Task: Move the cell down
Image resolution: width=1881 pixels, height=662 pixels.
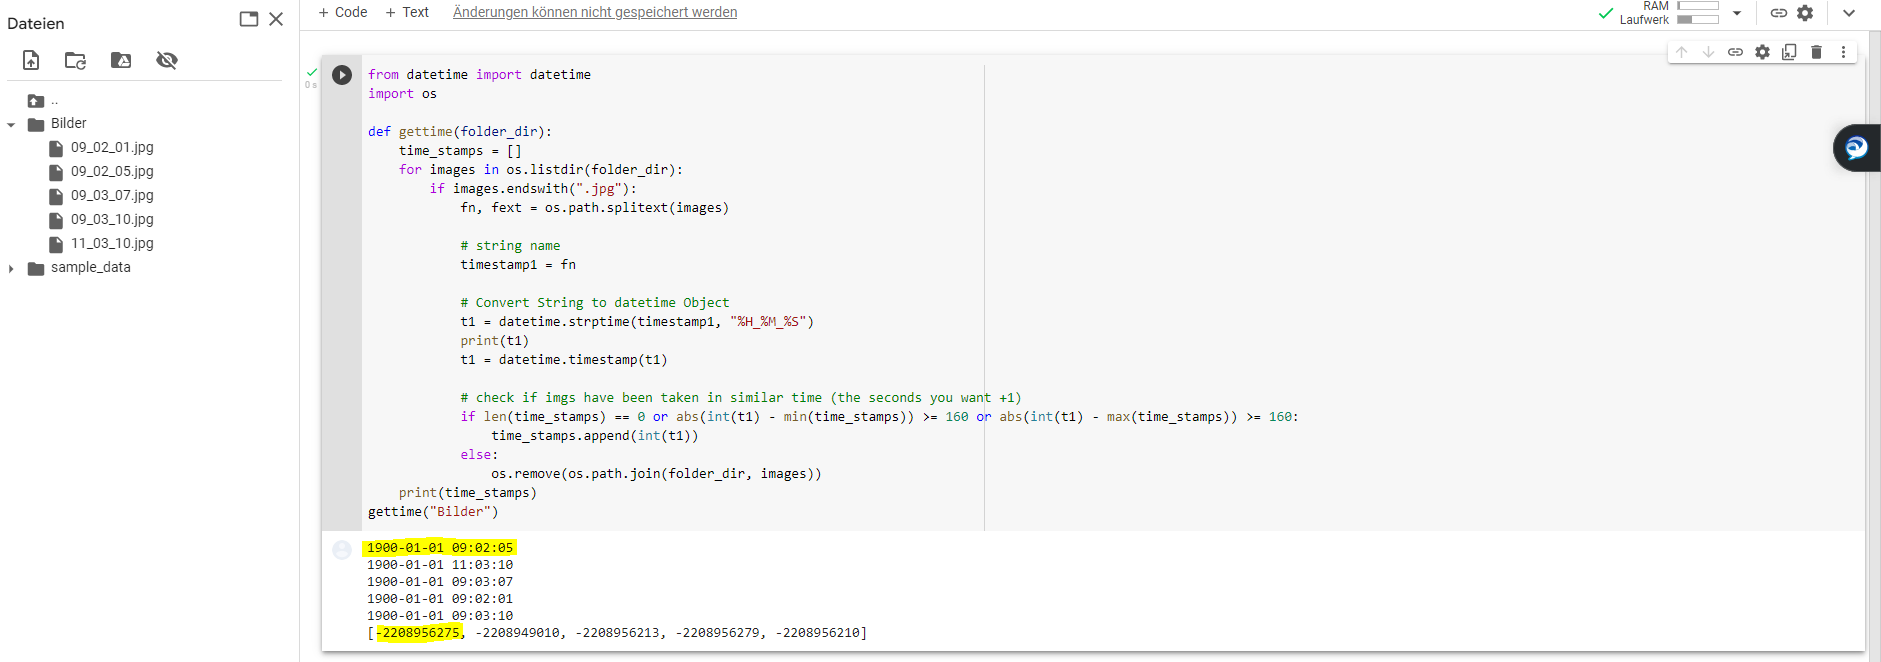Action: point(1708,52)
